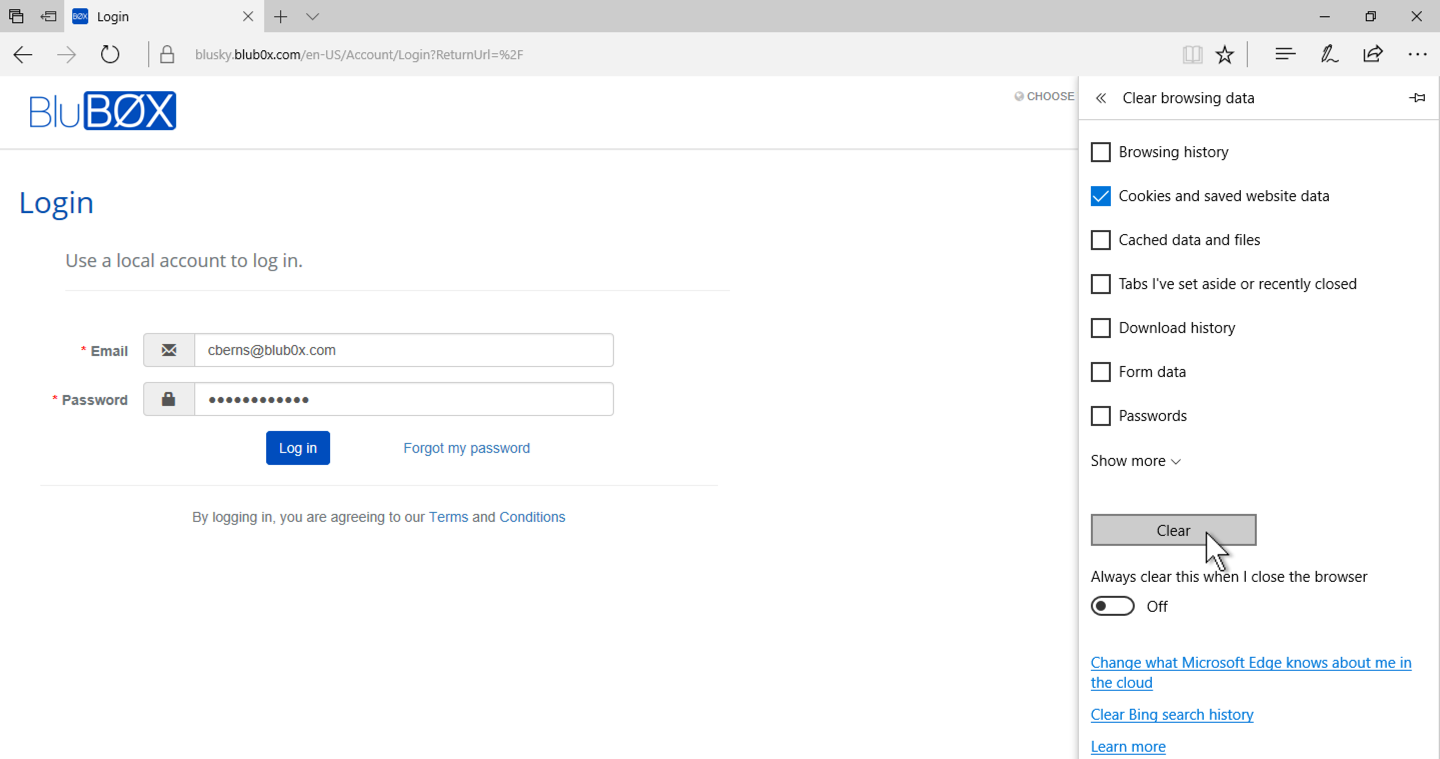1440x759 pixels.
Task: Collapse pane using double chevron back arrow
Action: [1101, 98]
